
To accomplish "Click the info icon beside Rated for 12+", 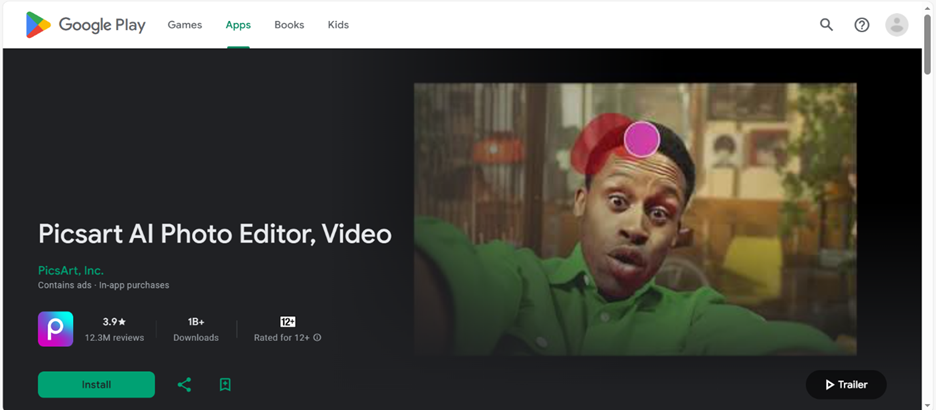I will (x=317, y=338).
